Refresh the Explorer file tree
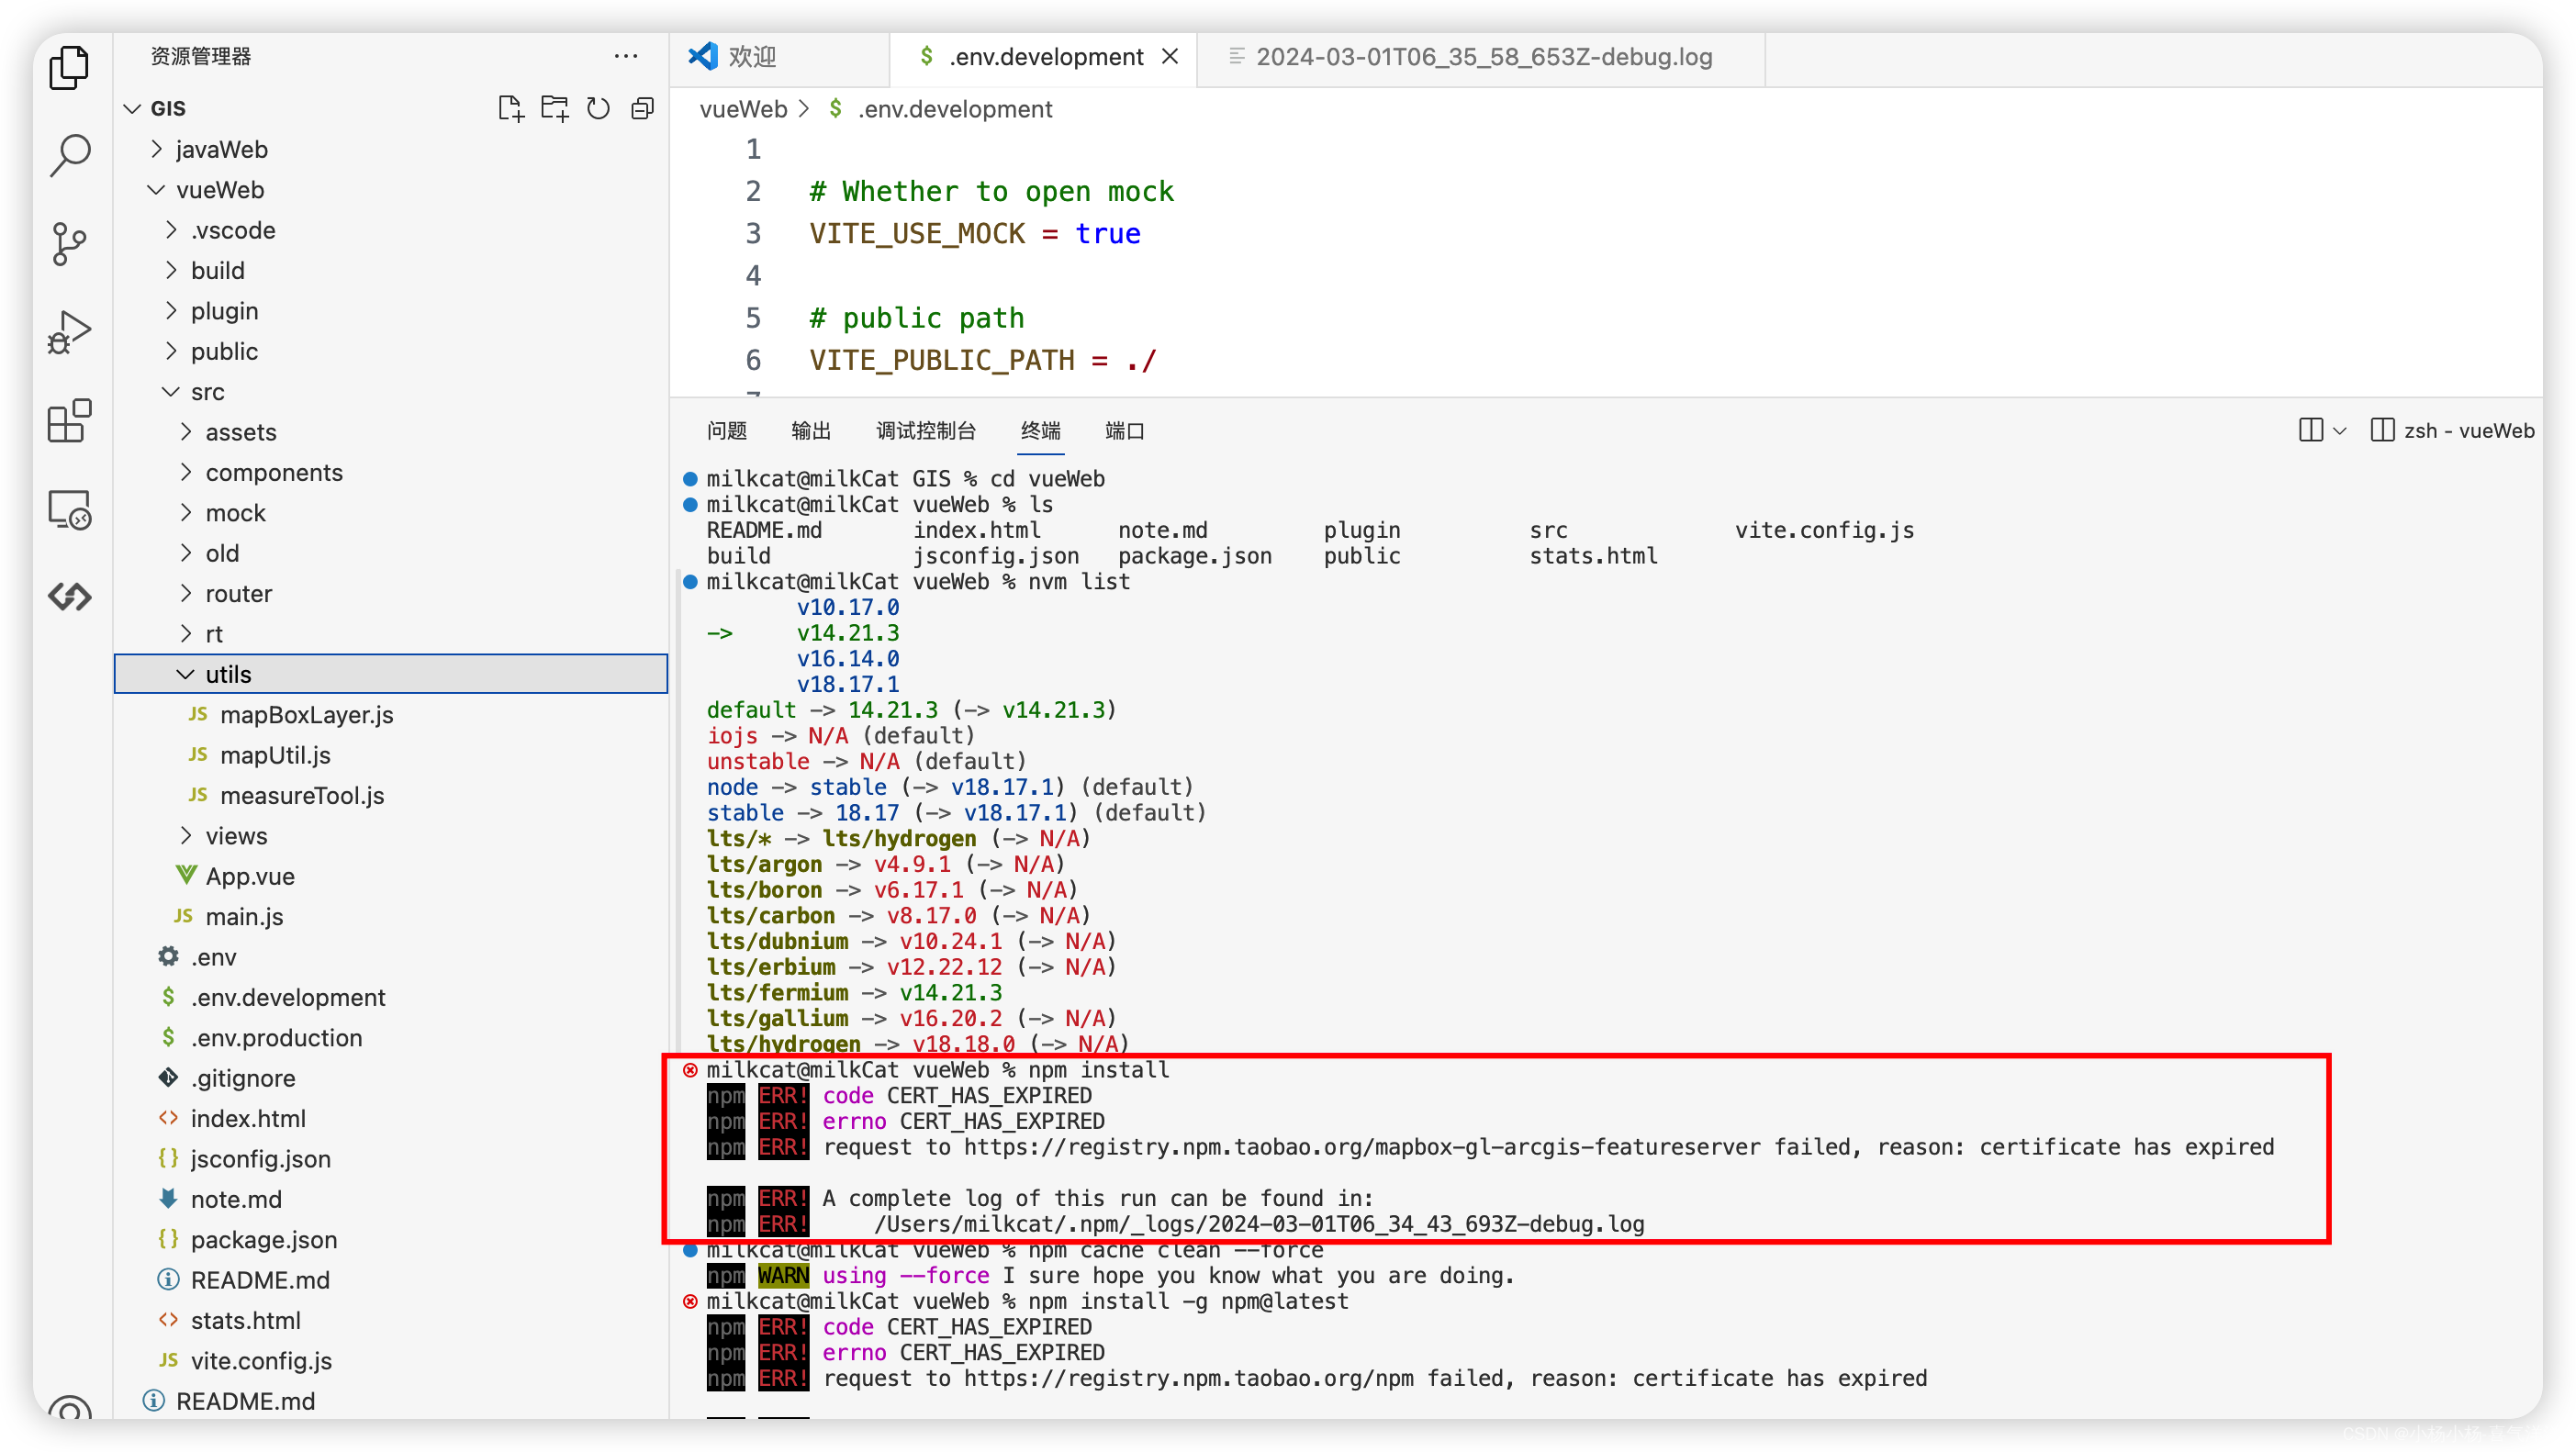The width and height of the screenshot is (2576, 1452). (x=599, y=108)
